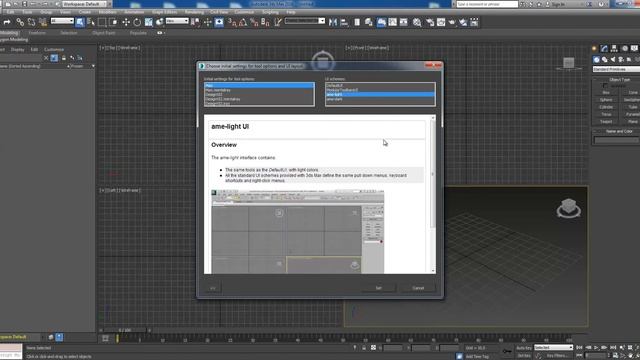The width and height of the screenshot is (640, 360).
Task: Open the Selected key filter dropdown
Action: pyautogui.click(x=554, y=348)
